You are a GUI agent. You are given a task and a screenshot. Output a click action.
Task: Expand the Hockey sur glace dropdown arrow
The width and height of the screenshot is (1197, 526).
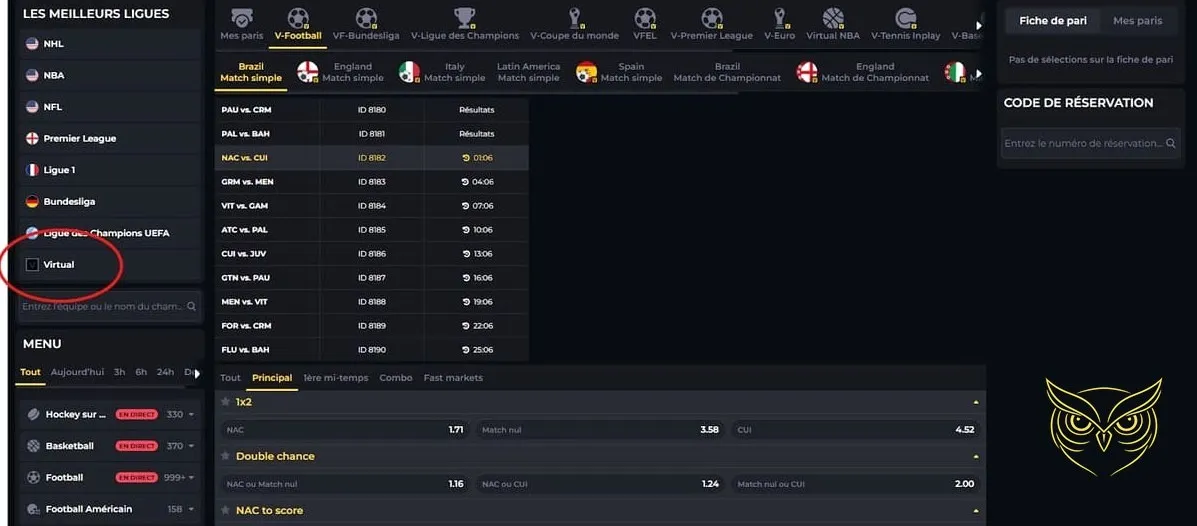(x=191, y=414)
